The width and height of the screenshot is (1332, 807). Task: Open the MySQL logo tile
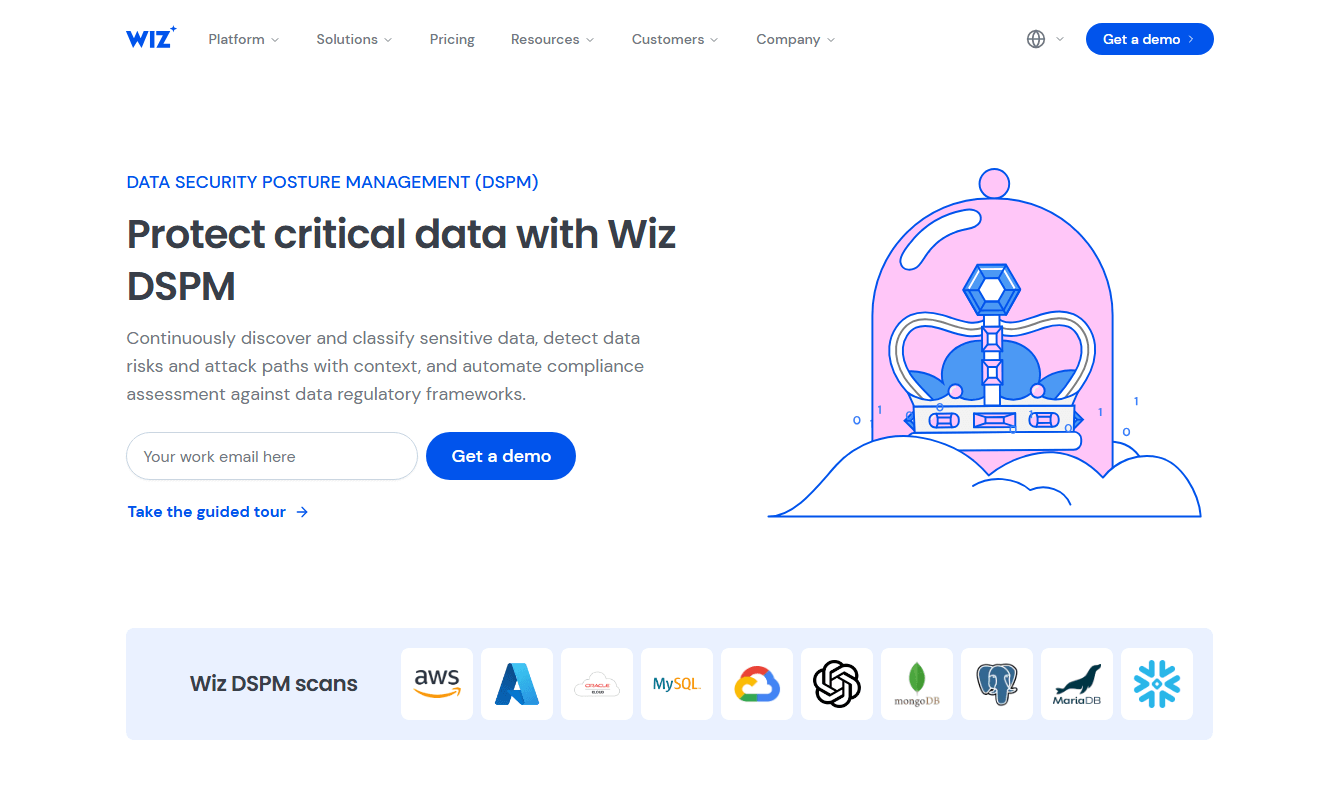677,684
